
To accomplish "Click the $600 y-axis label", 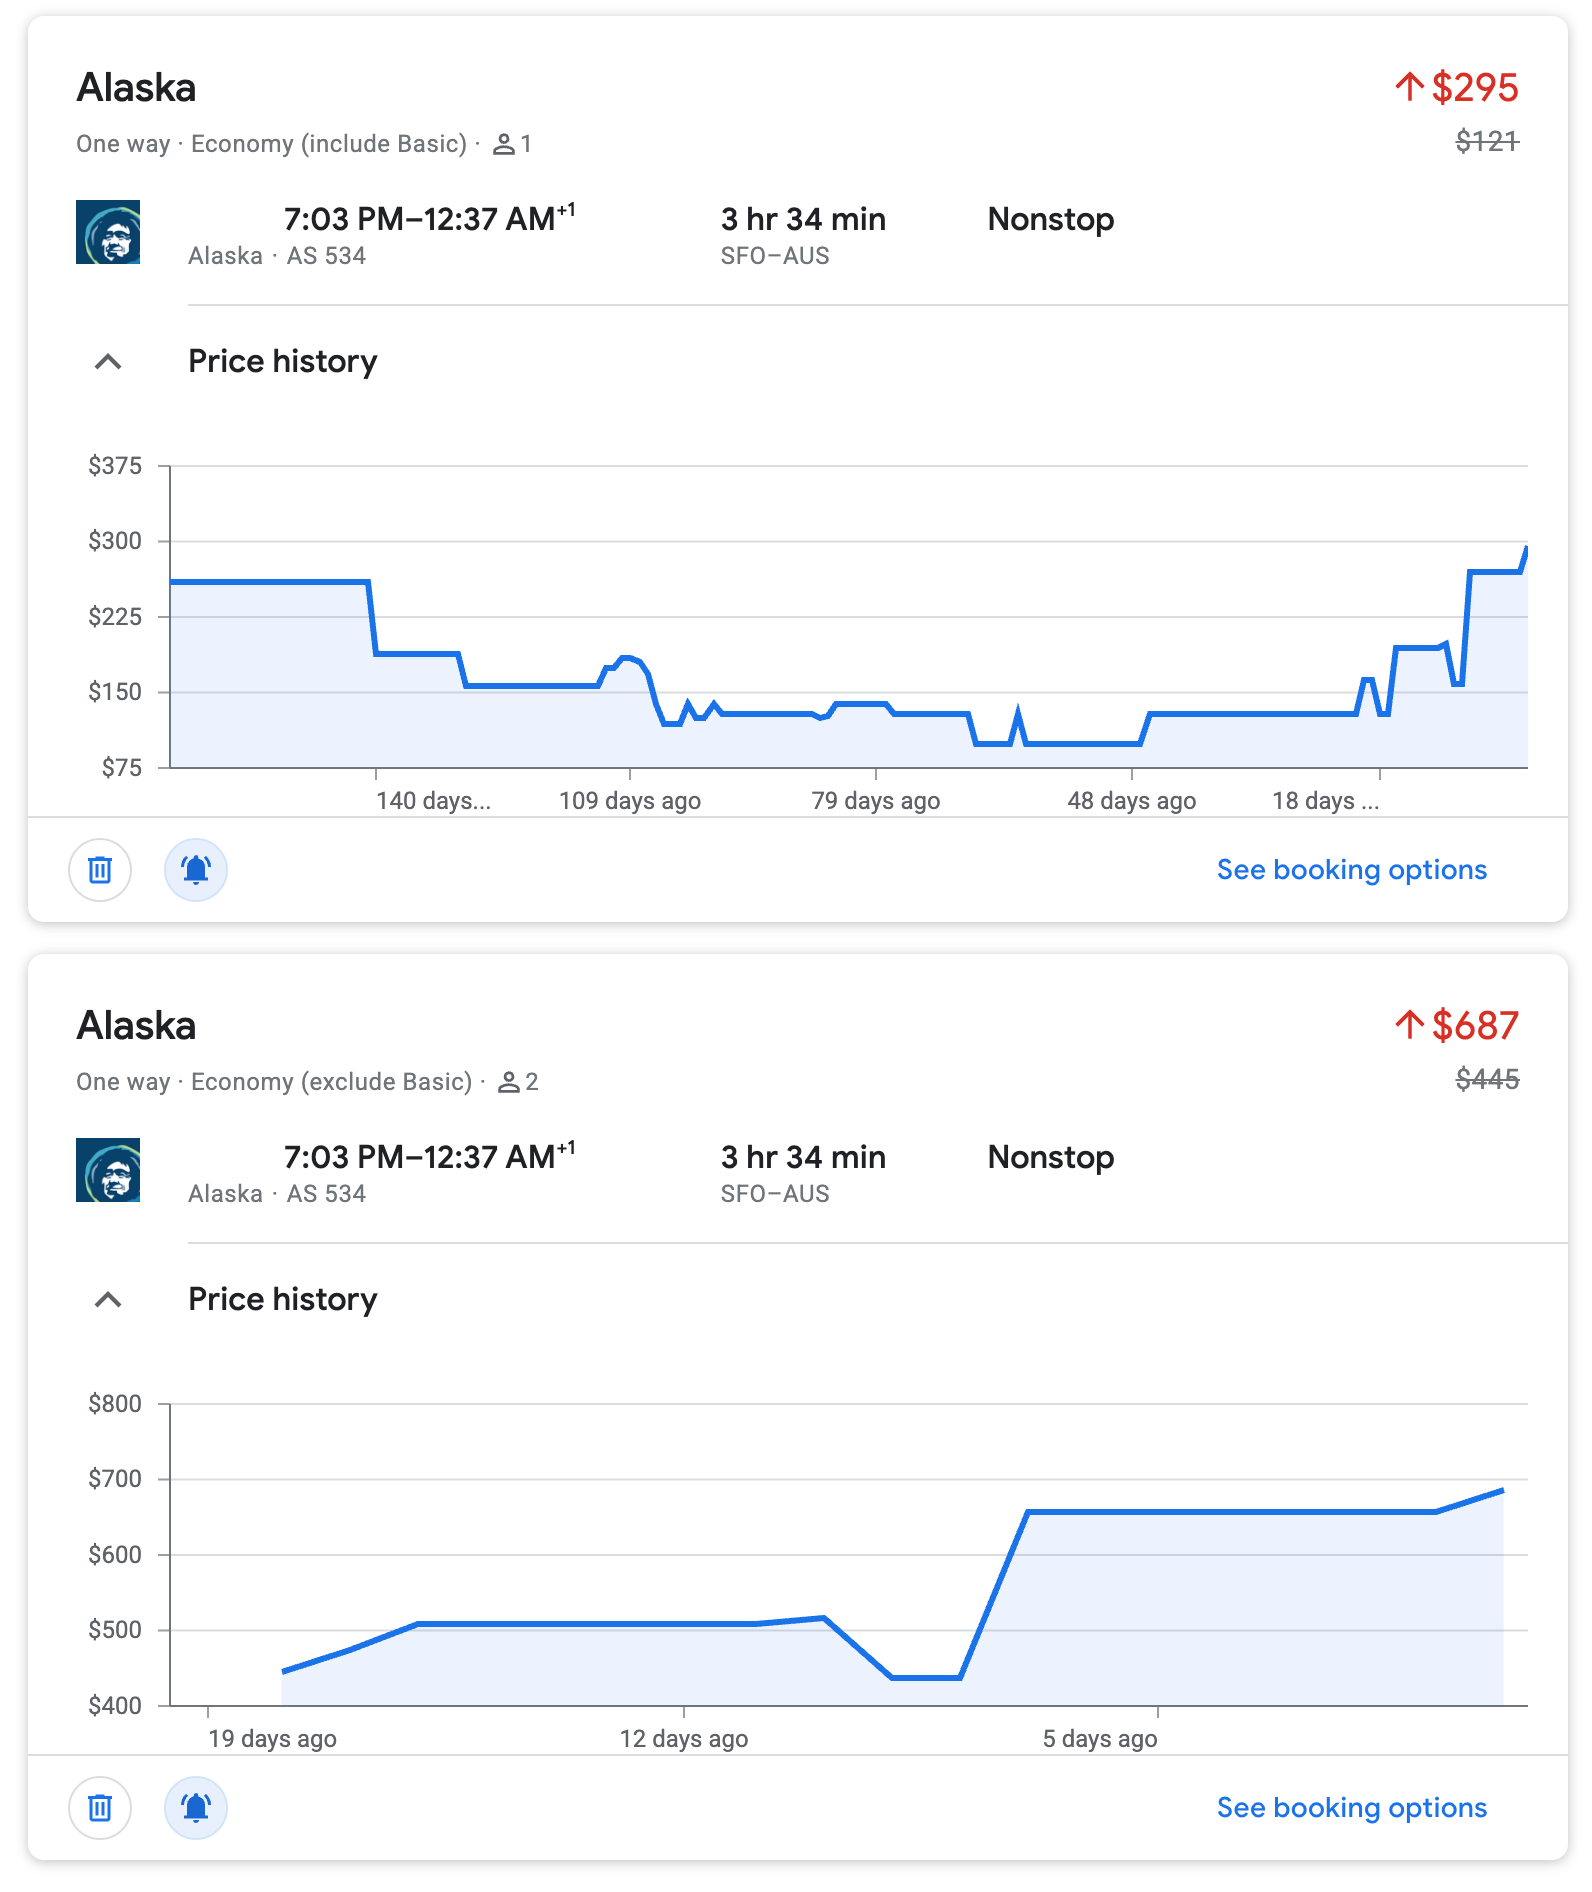I will tap(115, 1555).
